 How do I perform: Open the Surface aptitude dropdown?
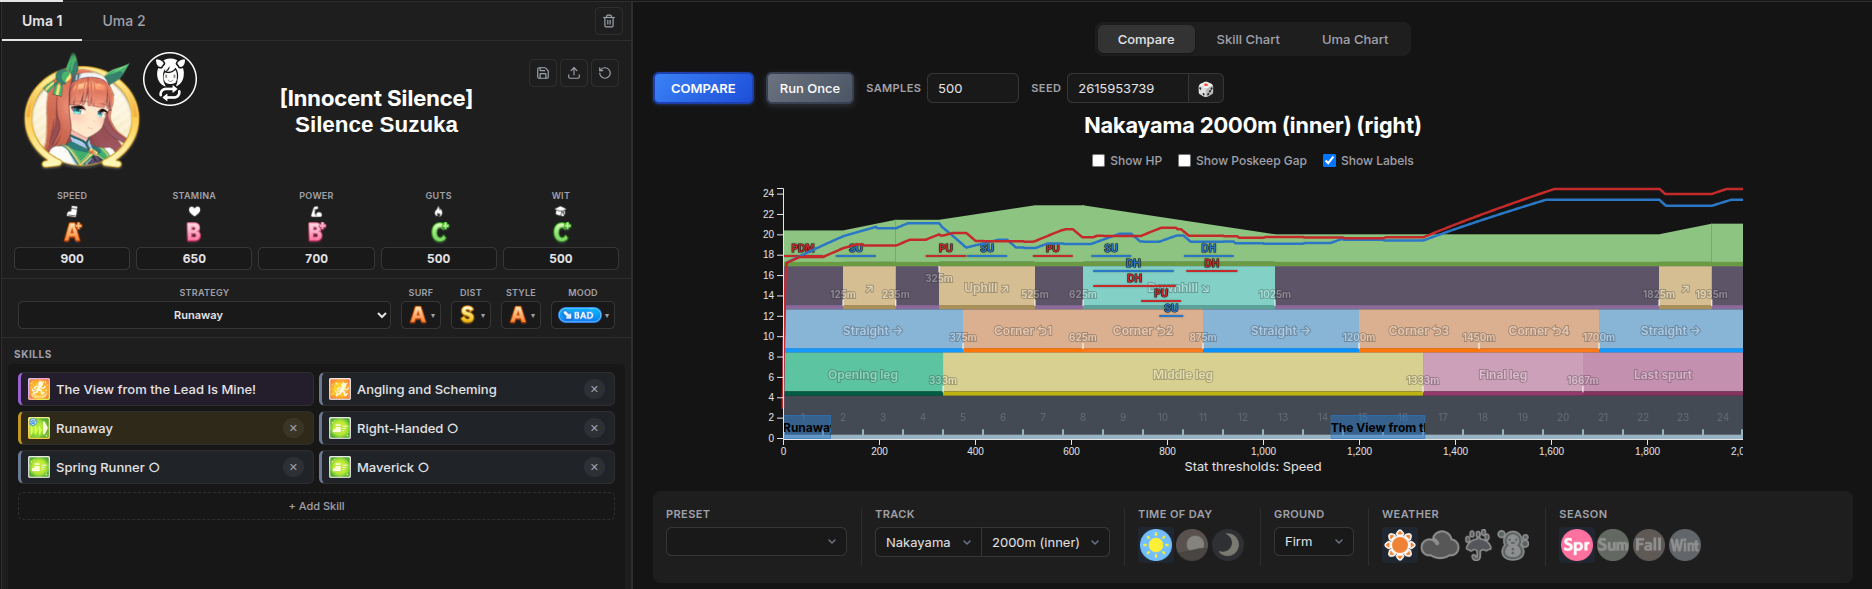point(421,315)
